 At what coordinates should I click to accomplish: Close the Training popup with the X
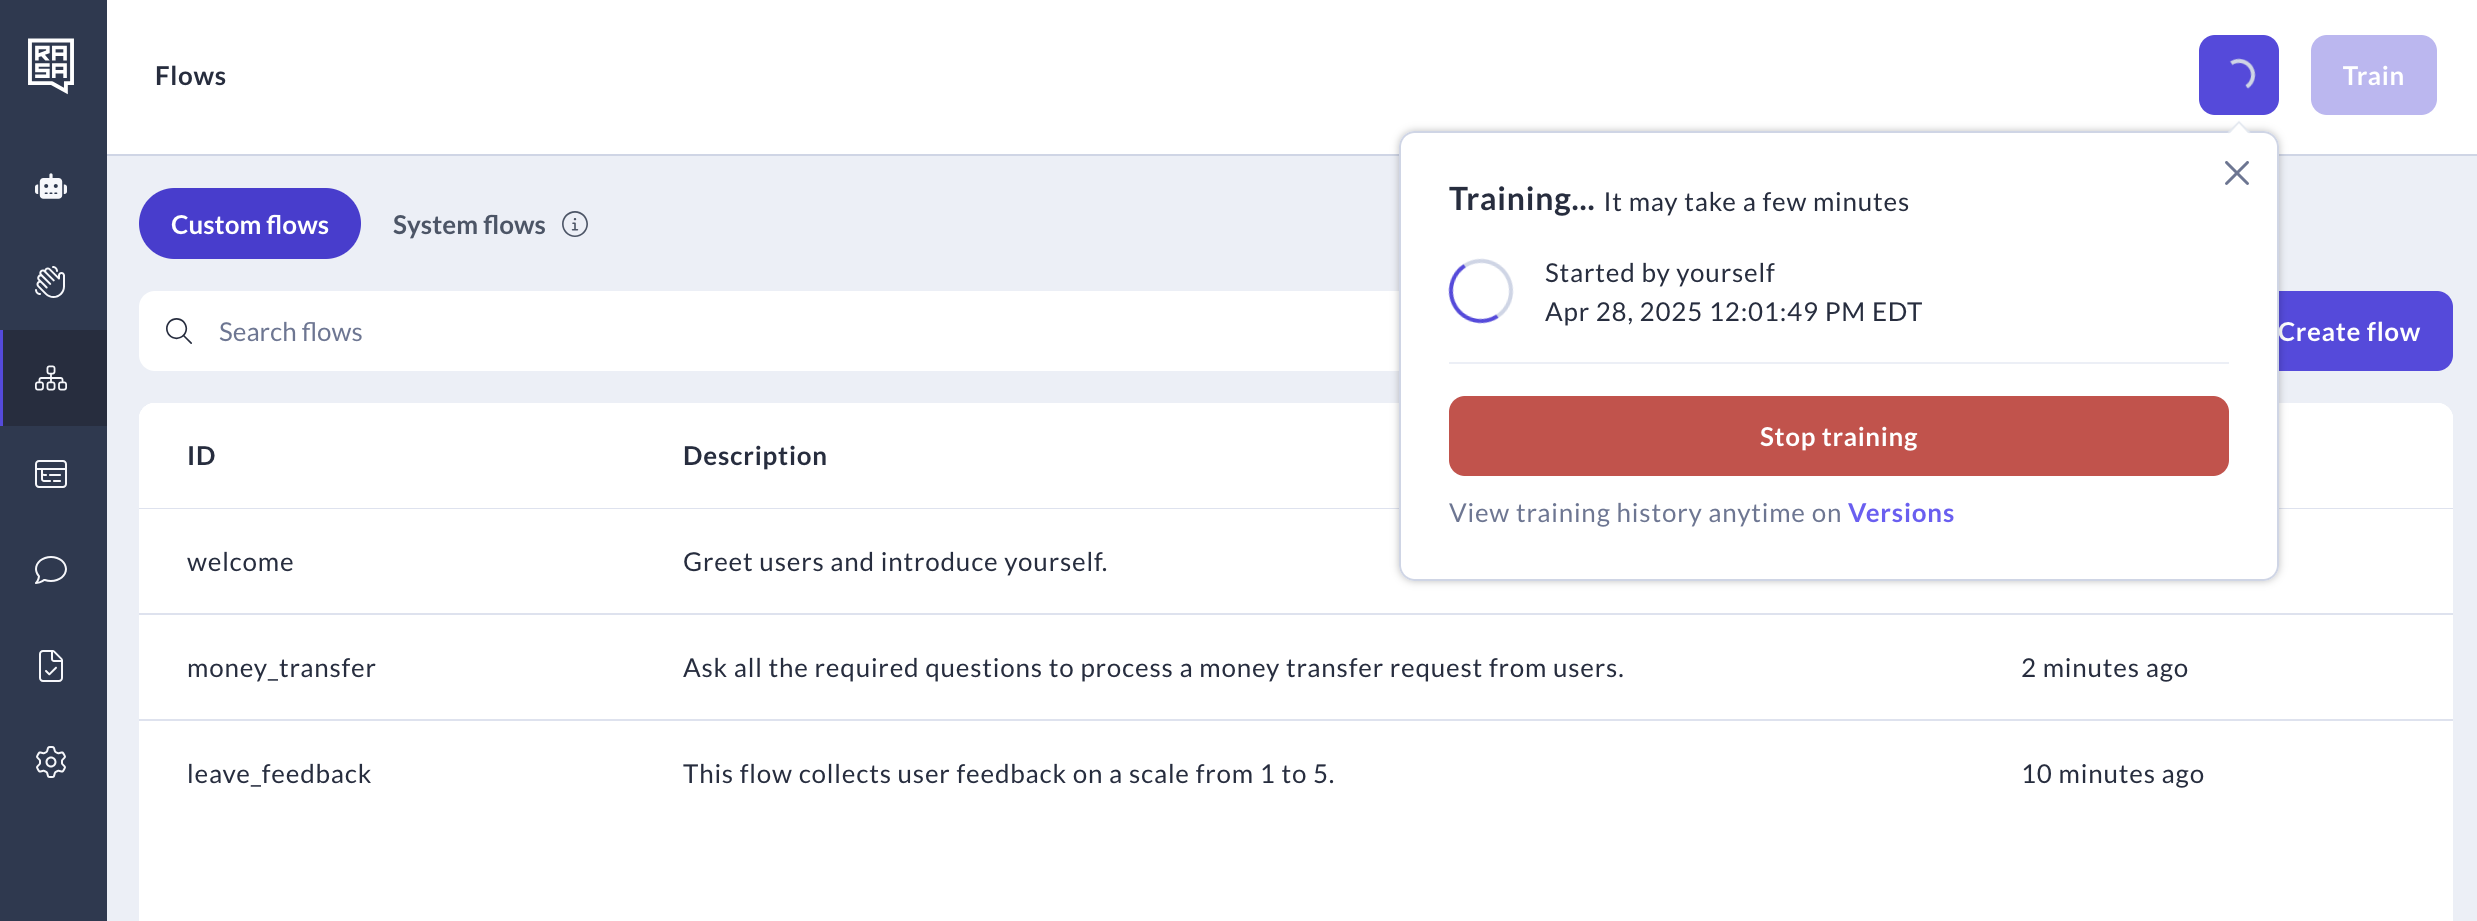(x=2236, y=173)
